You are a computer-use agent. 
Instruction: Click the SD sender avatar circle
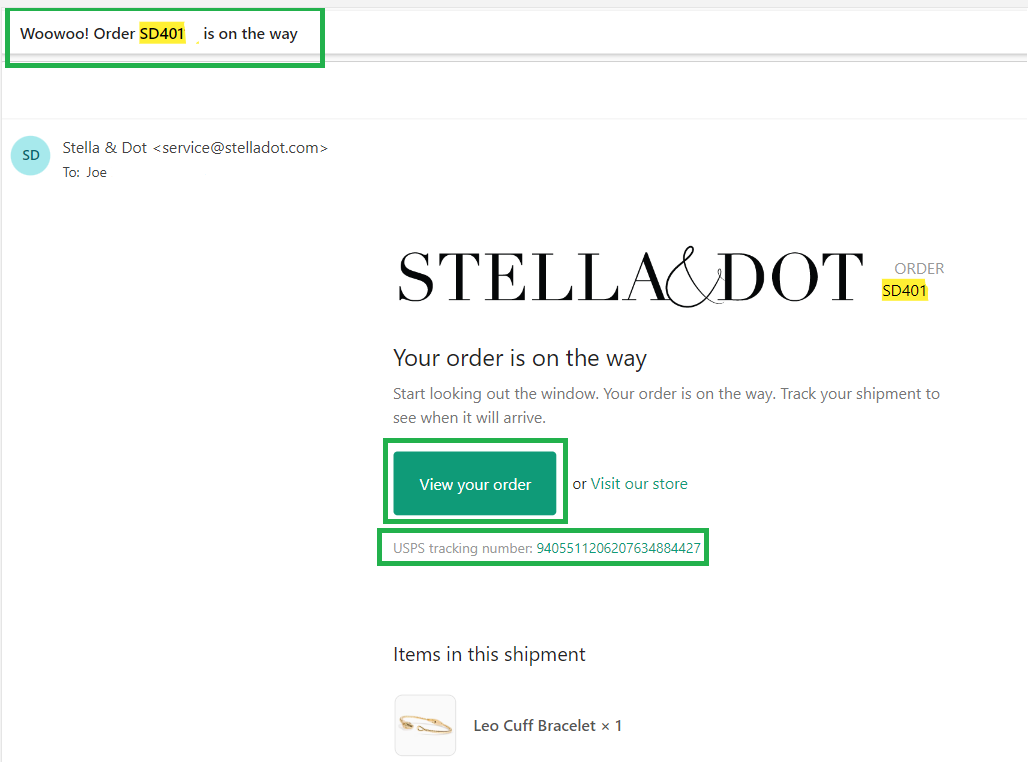[31, 155]
